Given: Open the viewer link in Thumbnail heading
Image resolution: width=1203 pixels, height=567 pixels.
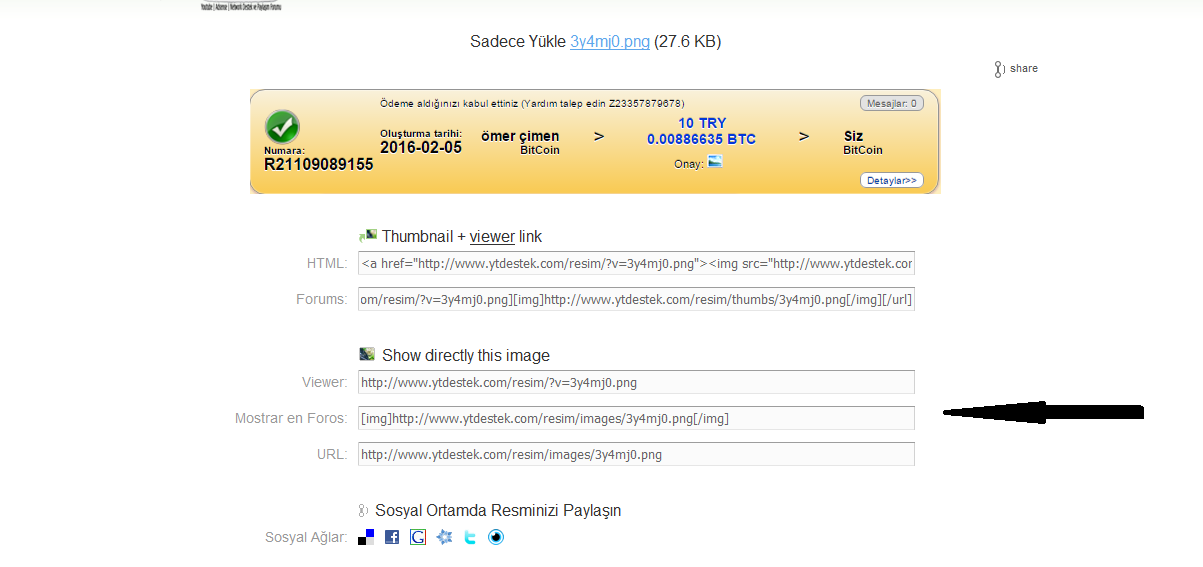Looking at the screenshot, I should (492, 237).
